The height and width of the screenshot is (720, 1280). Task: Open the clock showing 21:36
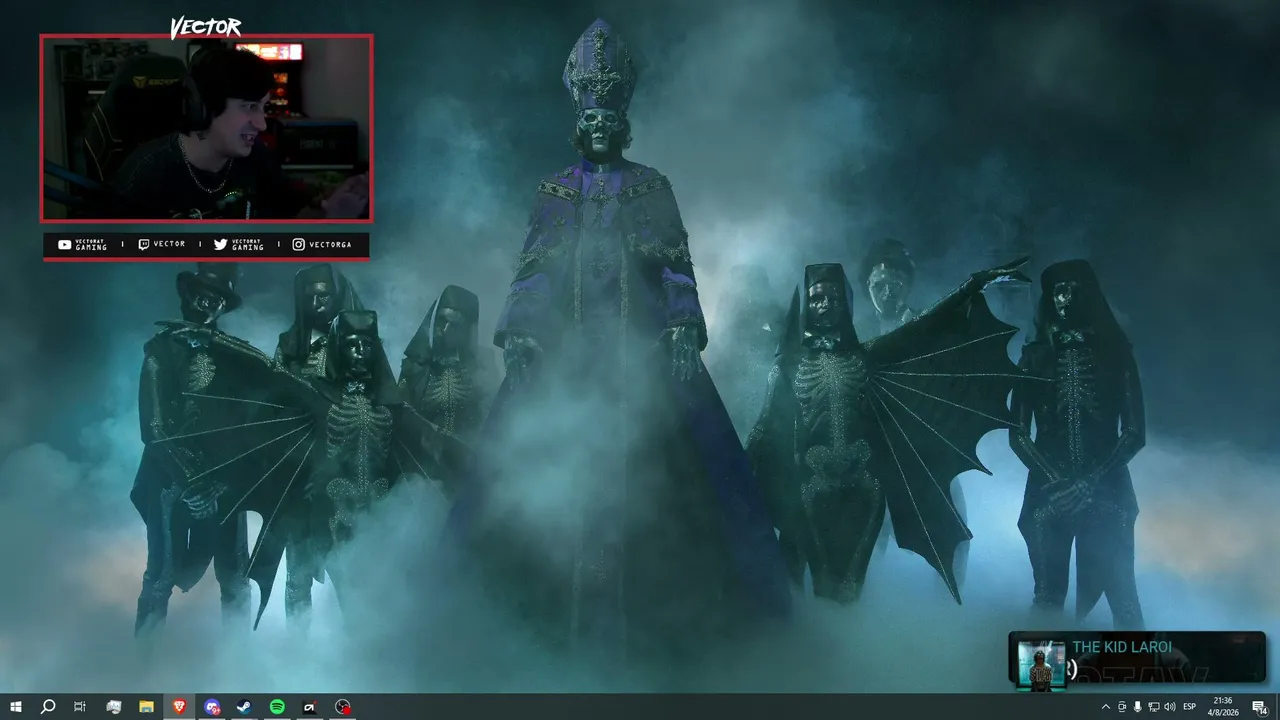1223,707
